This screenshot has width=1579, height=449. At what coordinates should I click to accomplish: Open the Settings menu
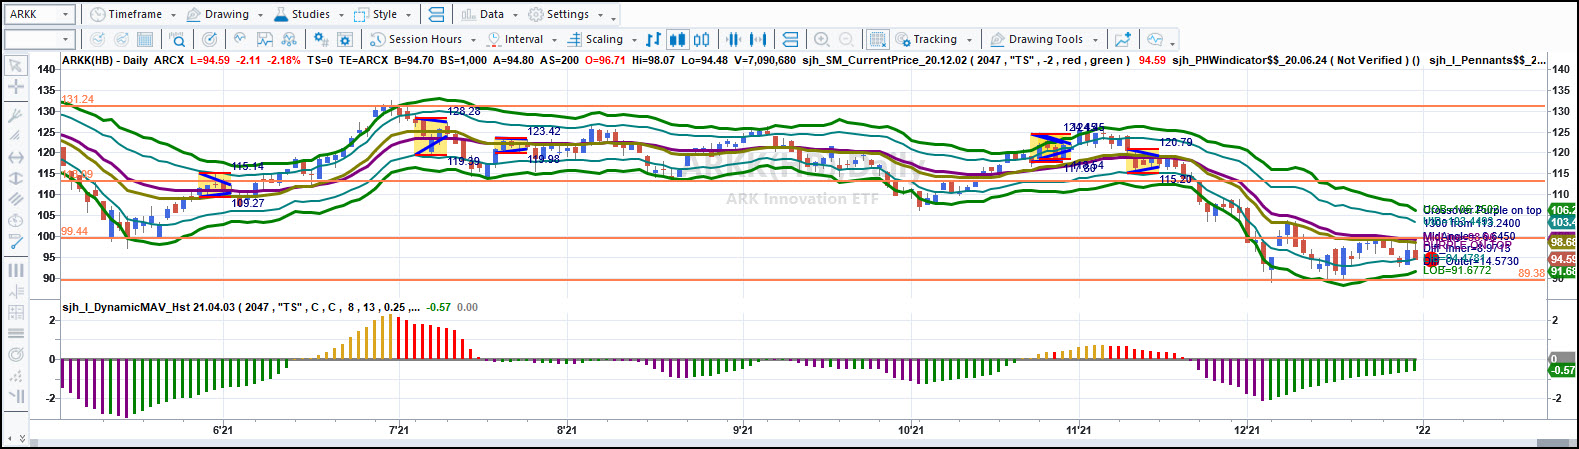566,14
